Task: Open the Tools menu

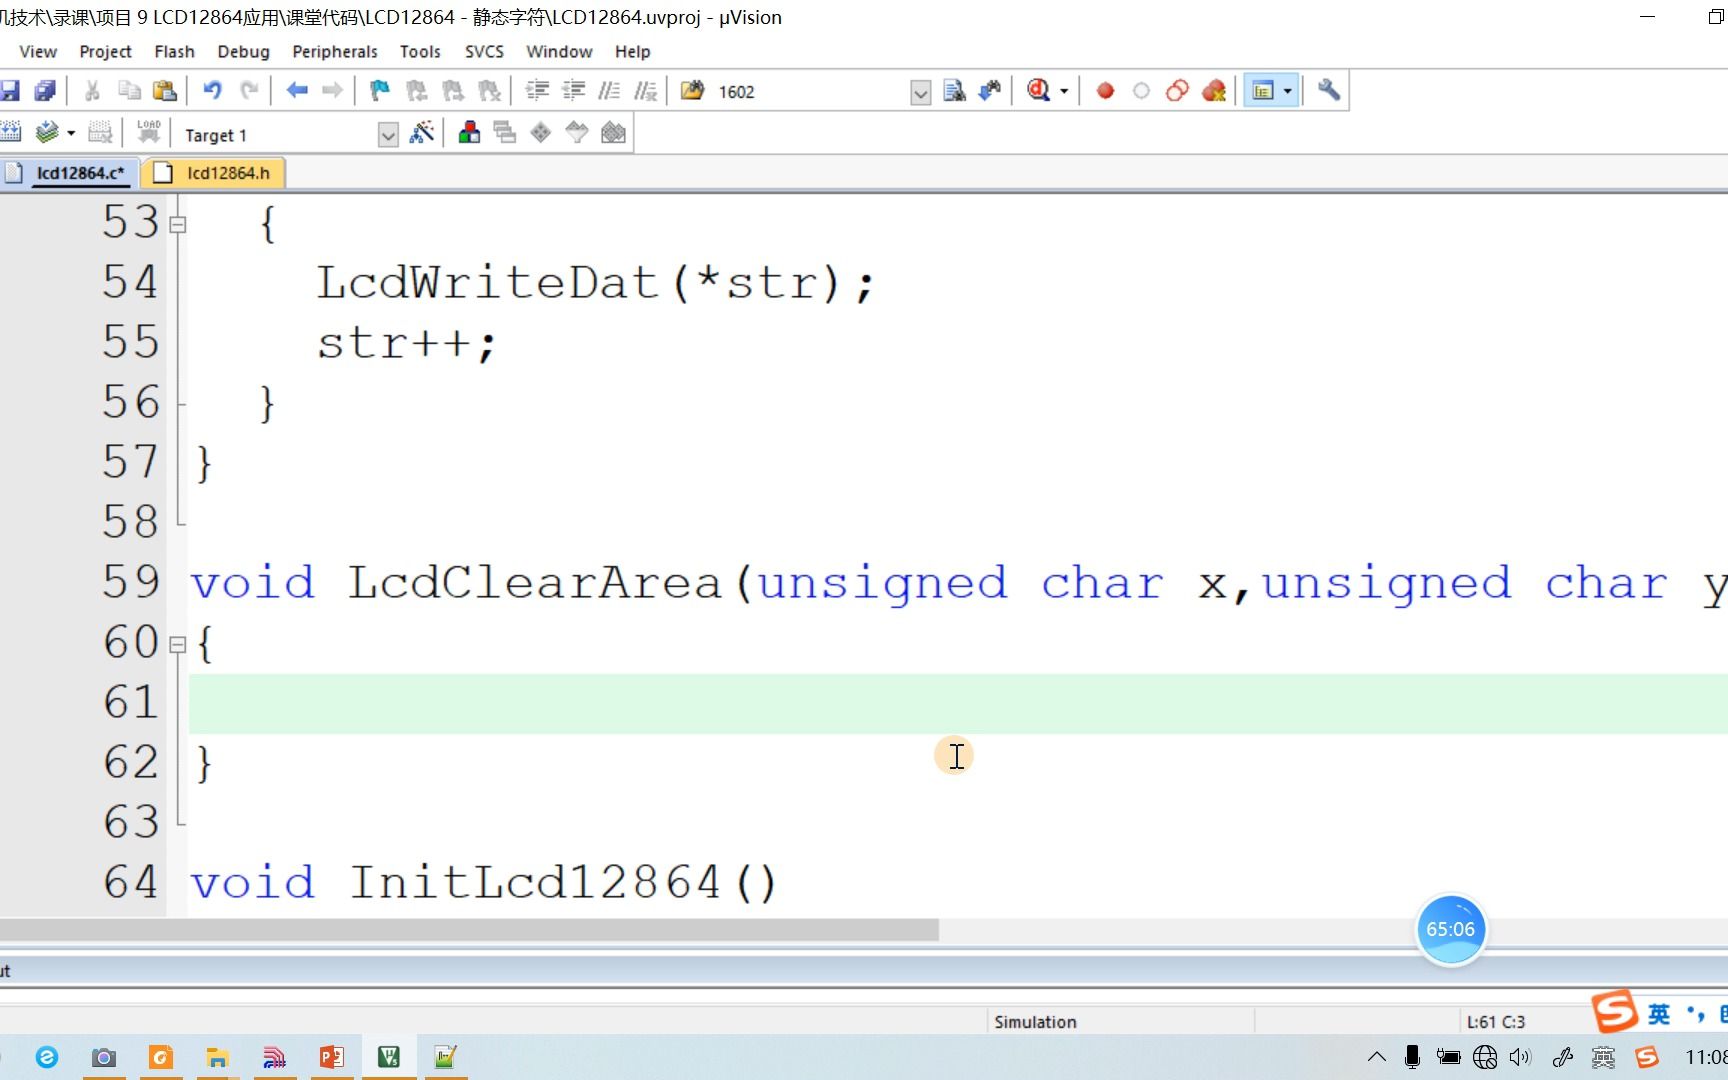Action: (420, 51)
